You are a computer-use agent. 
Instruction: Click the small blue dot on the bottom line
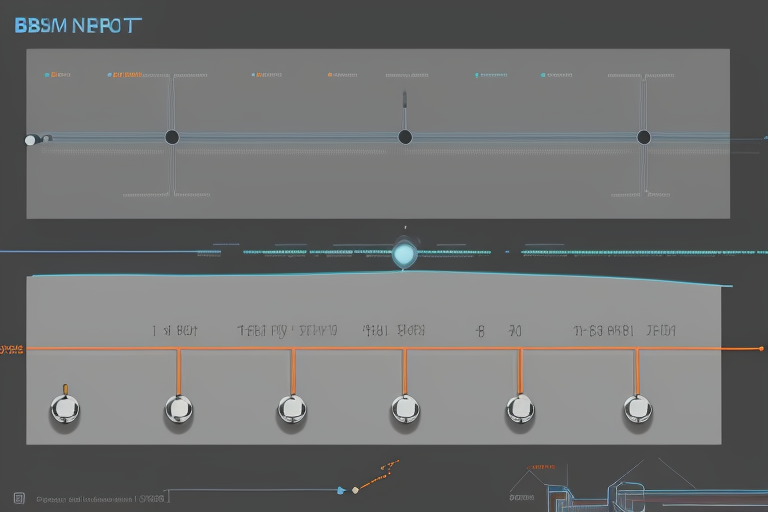pos(341,490)
